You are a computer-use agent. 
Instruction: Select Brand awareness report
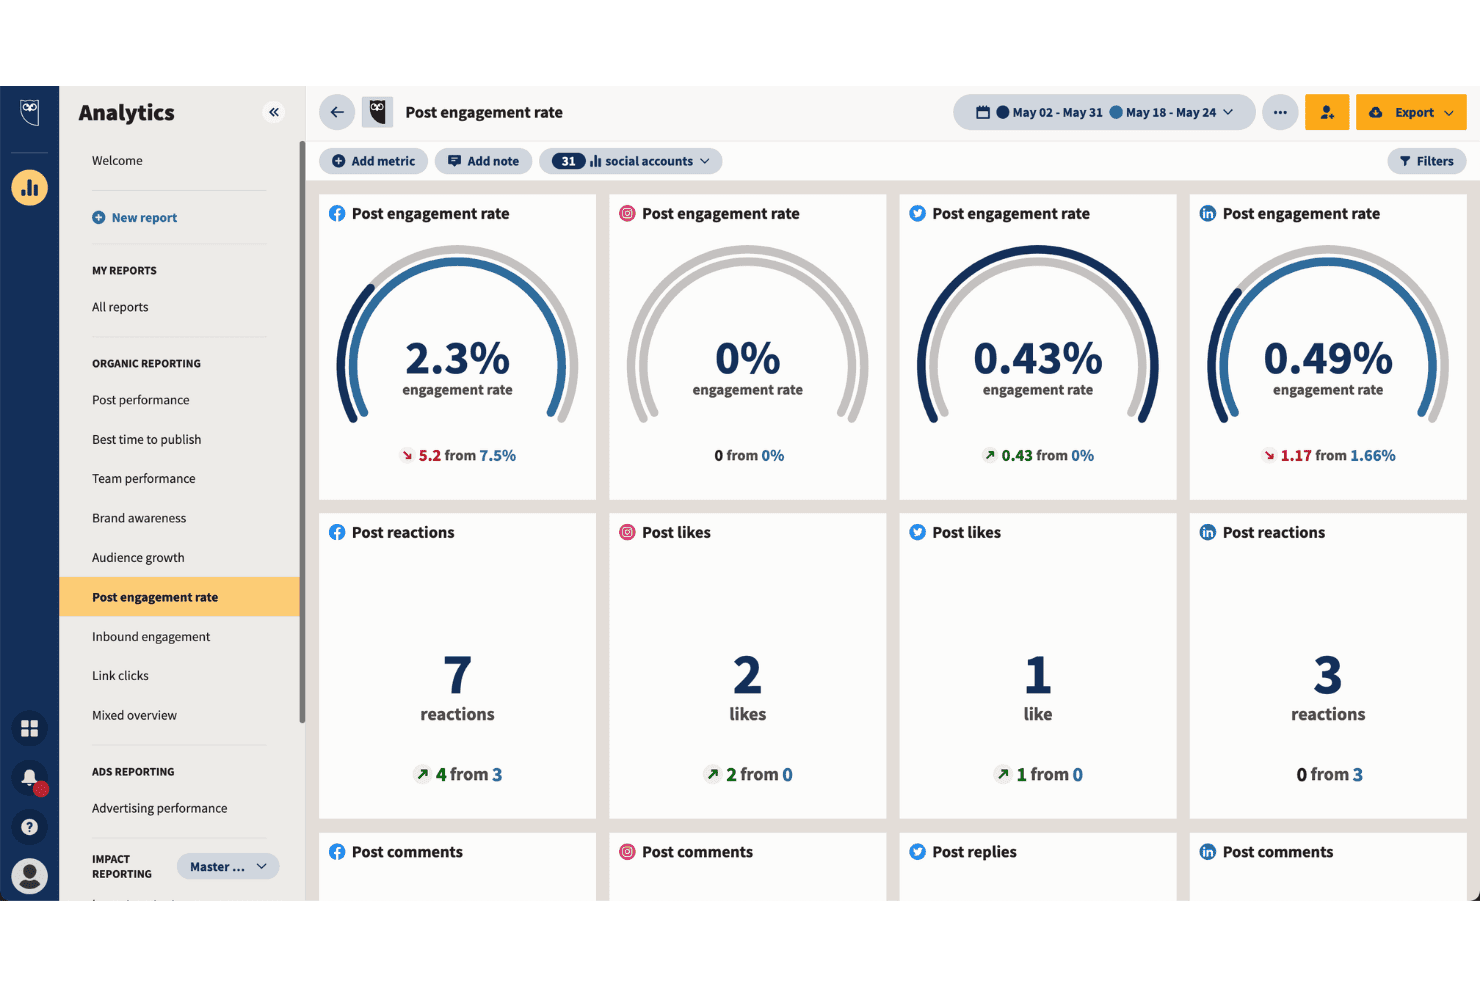pos(139,518)
